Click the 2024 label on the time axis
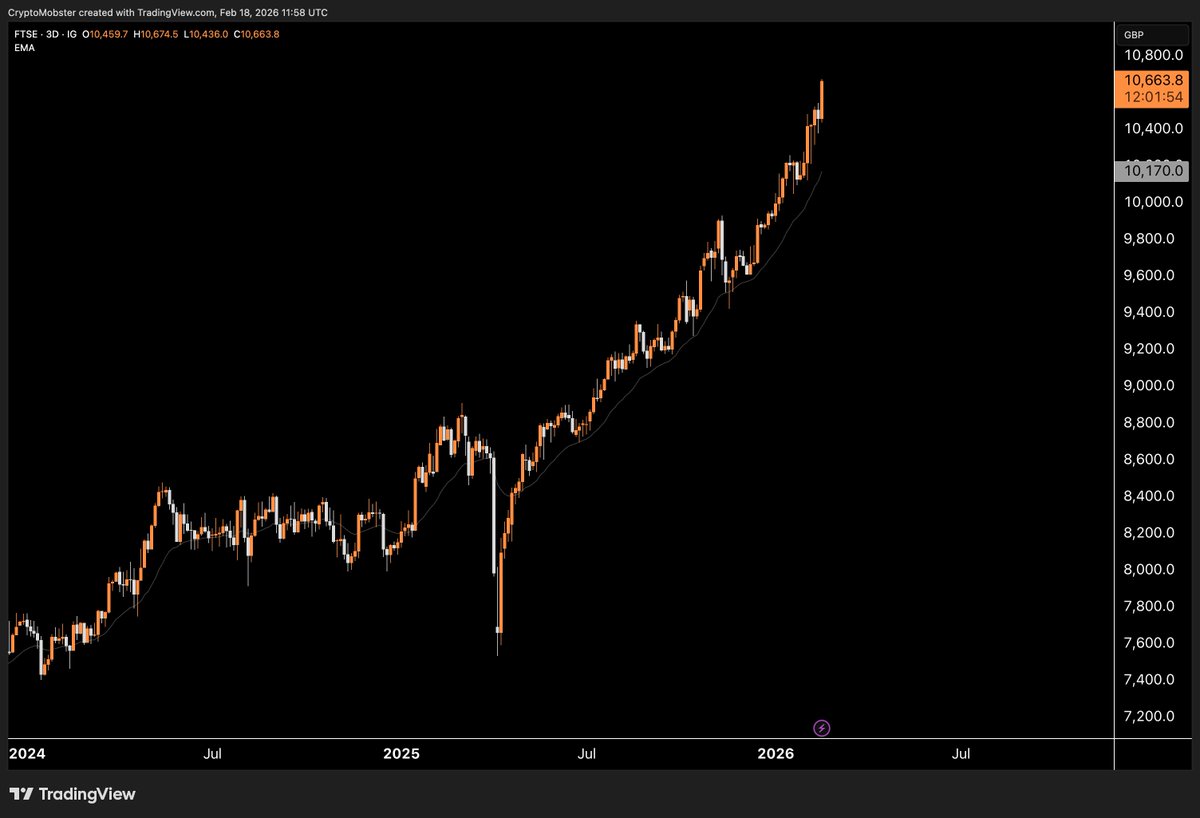 pos(26,754)
